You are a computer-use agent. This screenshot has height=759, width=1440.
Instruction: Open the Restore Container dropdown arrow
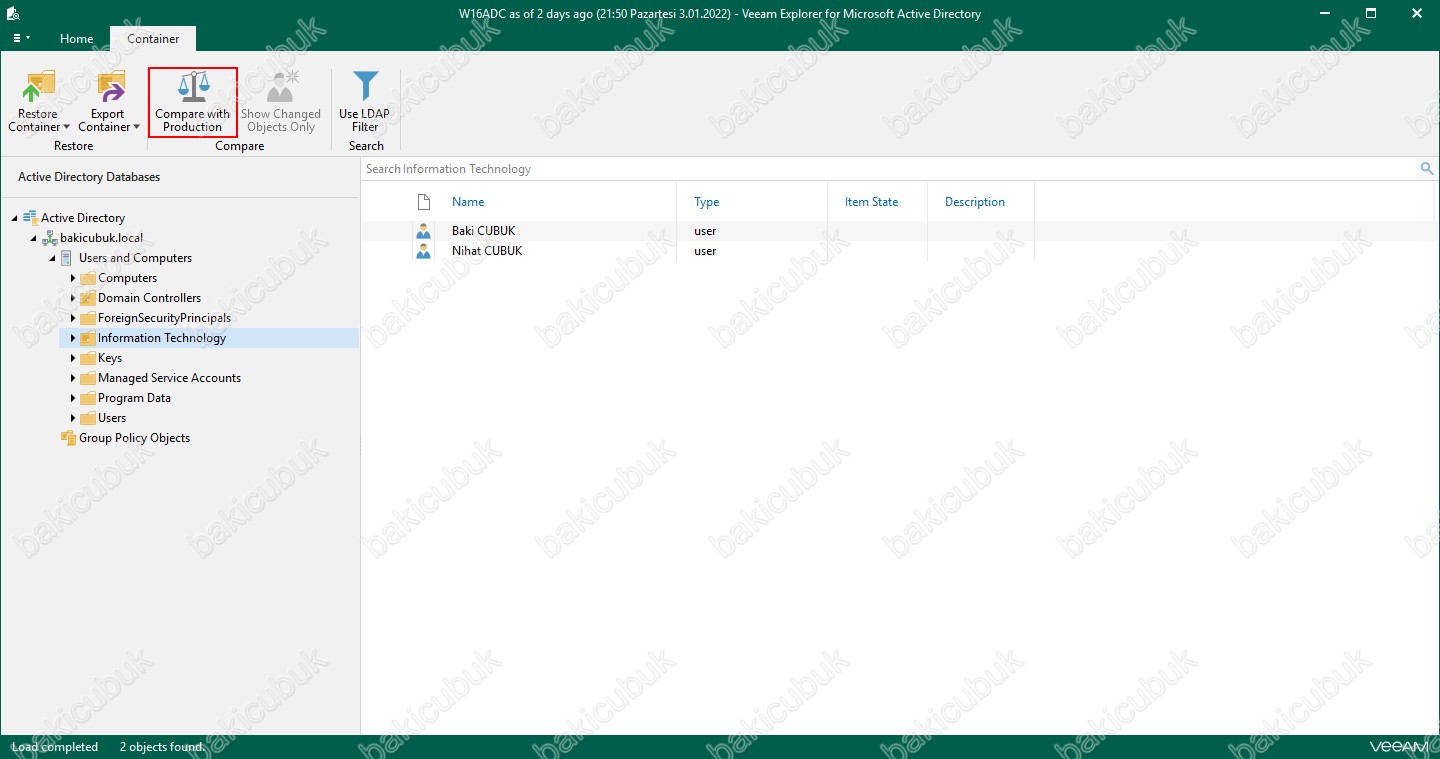[66, 127]
